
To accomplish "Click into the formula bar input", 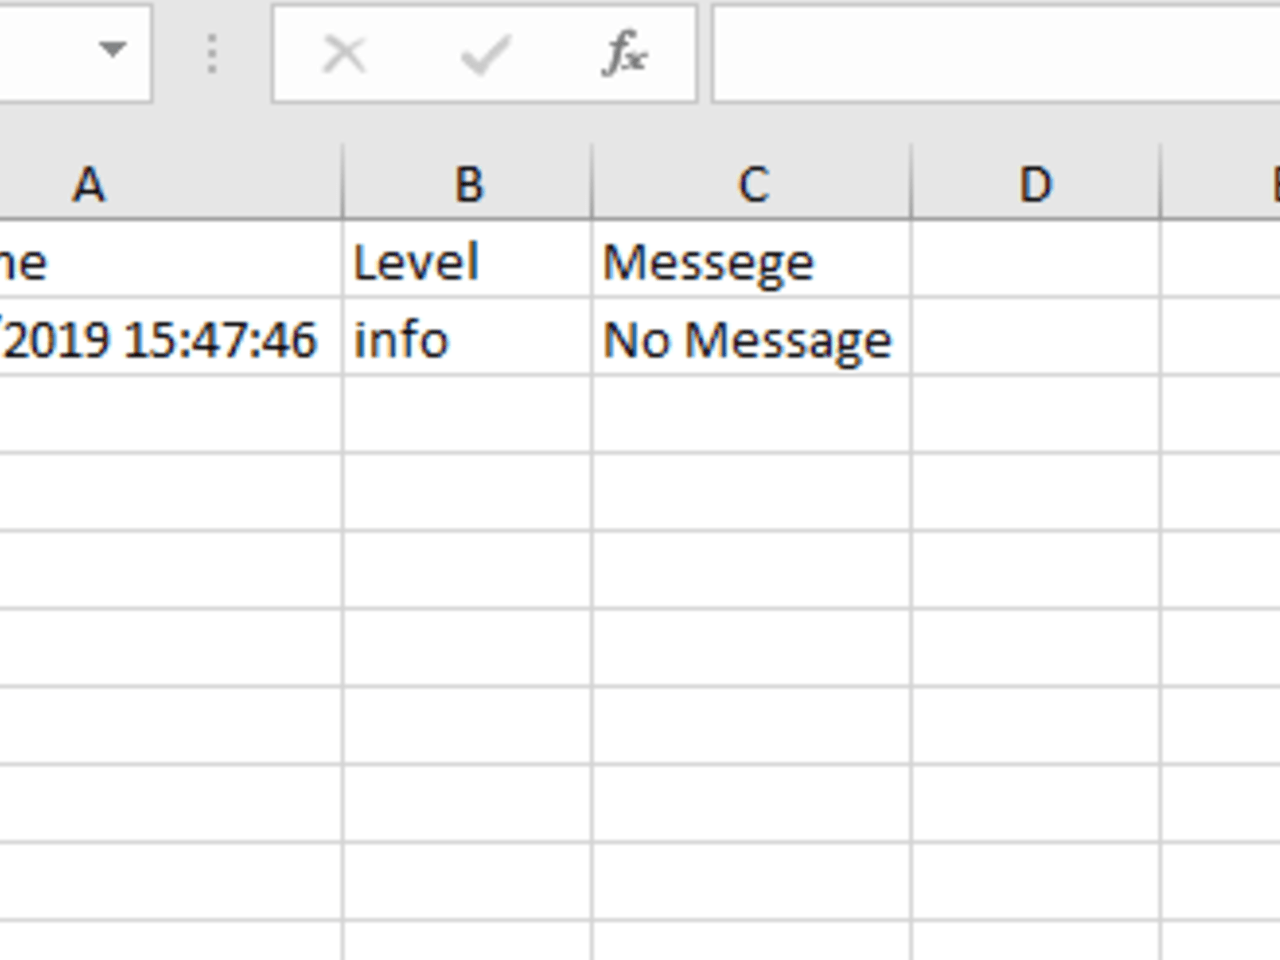I will pos(996,54).
